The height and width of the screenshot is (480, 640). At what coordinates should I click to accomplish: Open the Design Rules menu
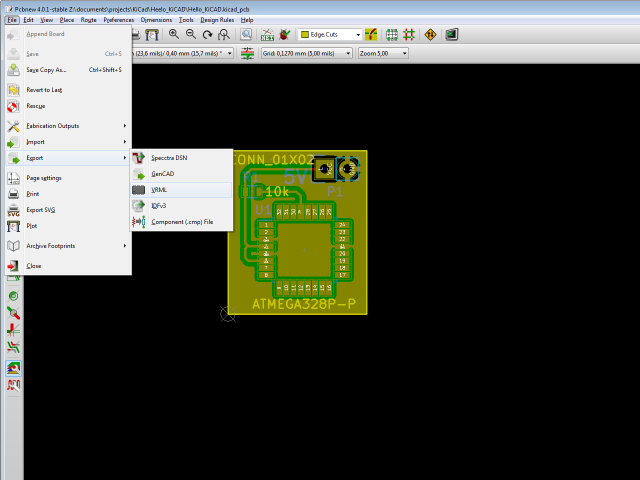pos(217,20)
